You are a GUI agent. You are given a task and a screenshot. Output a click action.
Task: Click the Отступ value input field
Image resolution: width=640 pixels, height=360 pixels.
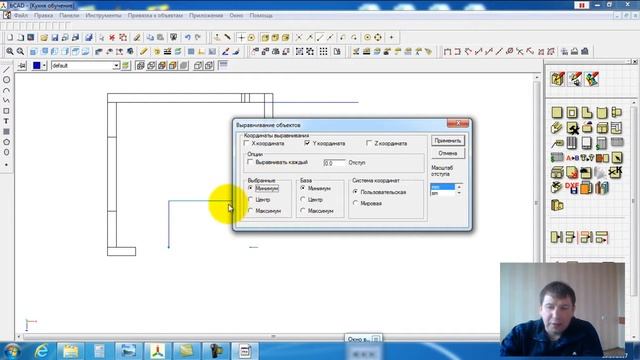[x=334, y=163]
